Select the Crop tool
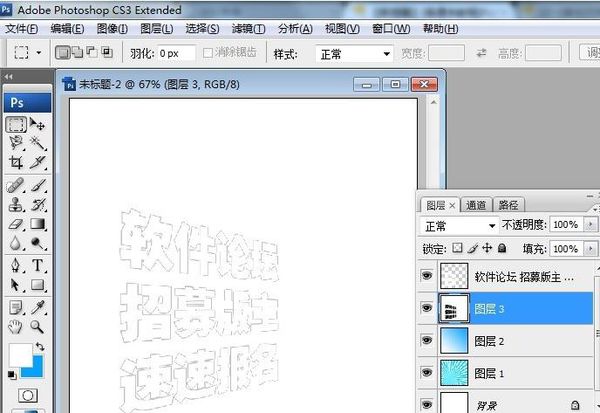Screen dimensions: 600x413 [x=16, y=162]
